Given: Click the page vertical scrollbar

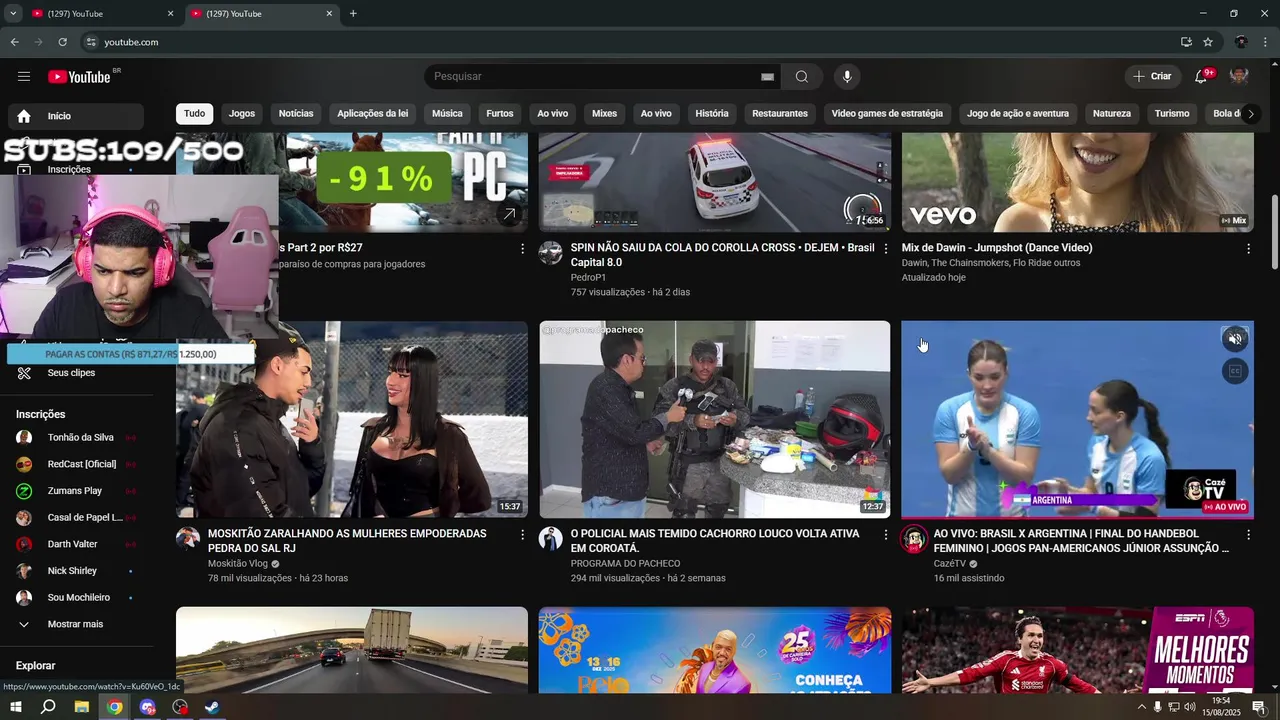Looking at the screenshot, I should click(1274, 232).
